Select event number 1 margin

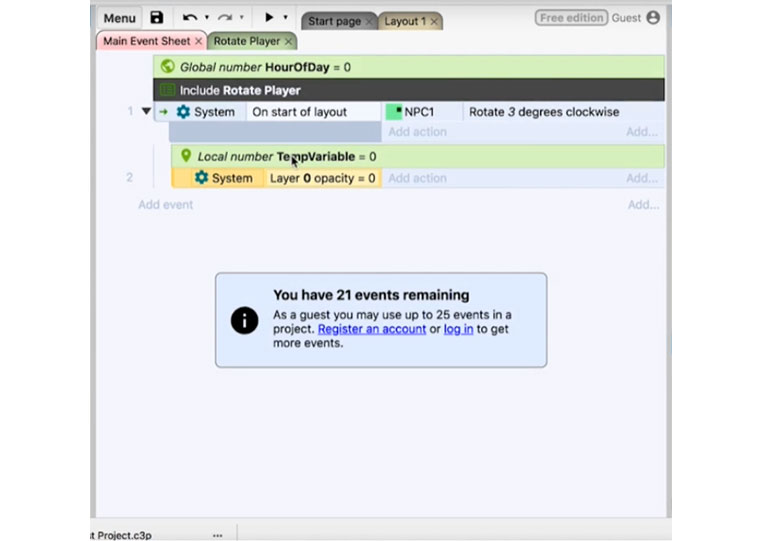pos(130,111)
